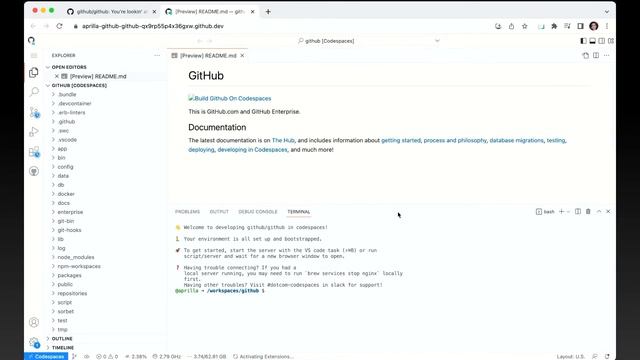Open the Explorer view in activity bar
Image resolution: width=640 pixels, height=360 pixels.
click(x=34, y=73)
